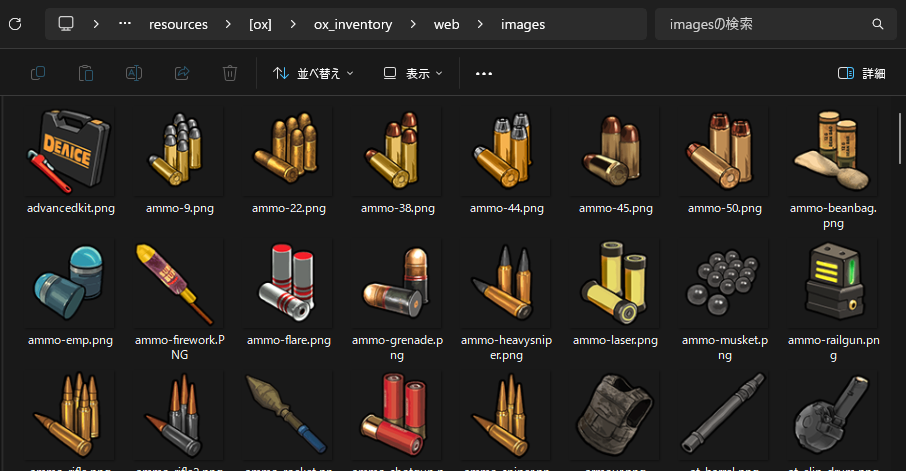Select advancedkit.png thumbnail
This screenshot has height=471, width=906.
[70, 151]
